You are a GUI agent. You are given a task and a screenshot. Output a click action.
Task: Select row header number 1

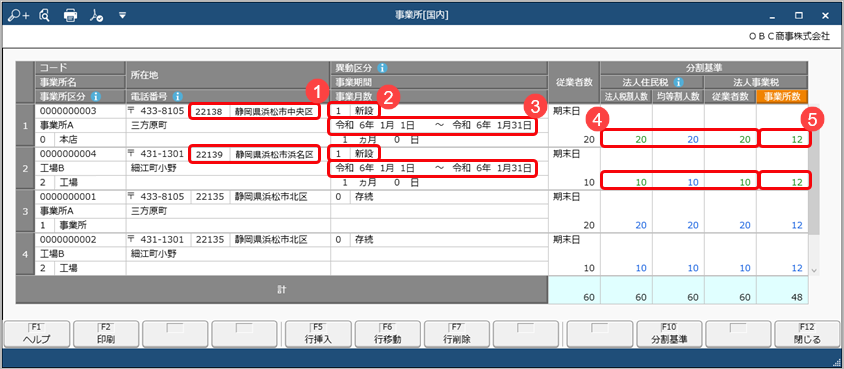(x=25, y=125)
